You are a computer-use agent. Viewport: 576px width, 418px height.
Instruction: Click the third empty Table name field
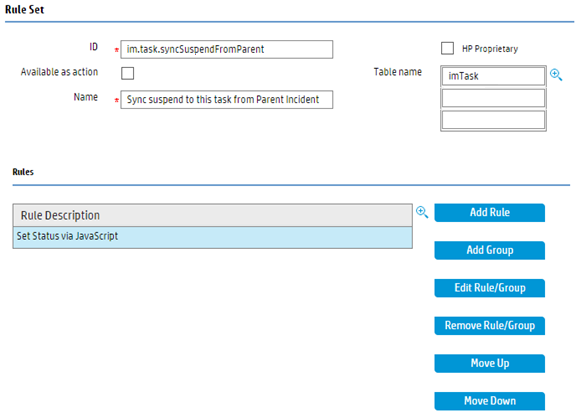pyautogui.click(x=493, y=120)
